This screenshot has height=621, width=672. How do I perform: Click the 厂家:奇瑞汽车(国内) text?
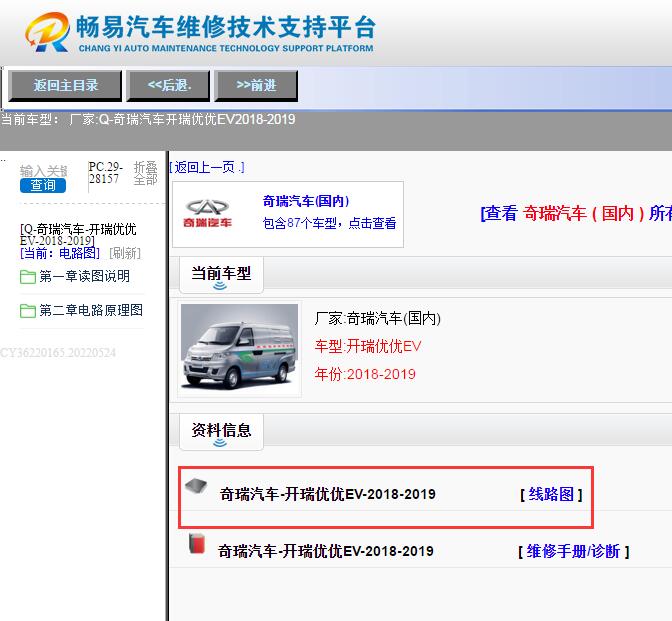(377, 318)
